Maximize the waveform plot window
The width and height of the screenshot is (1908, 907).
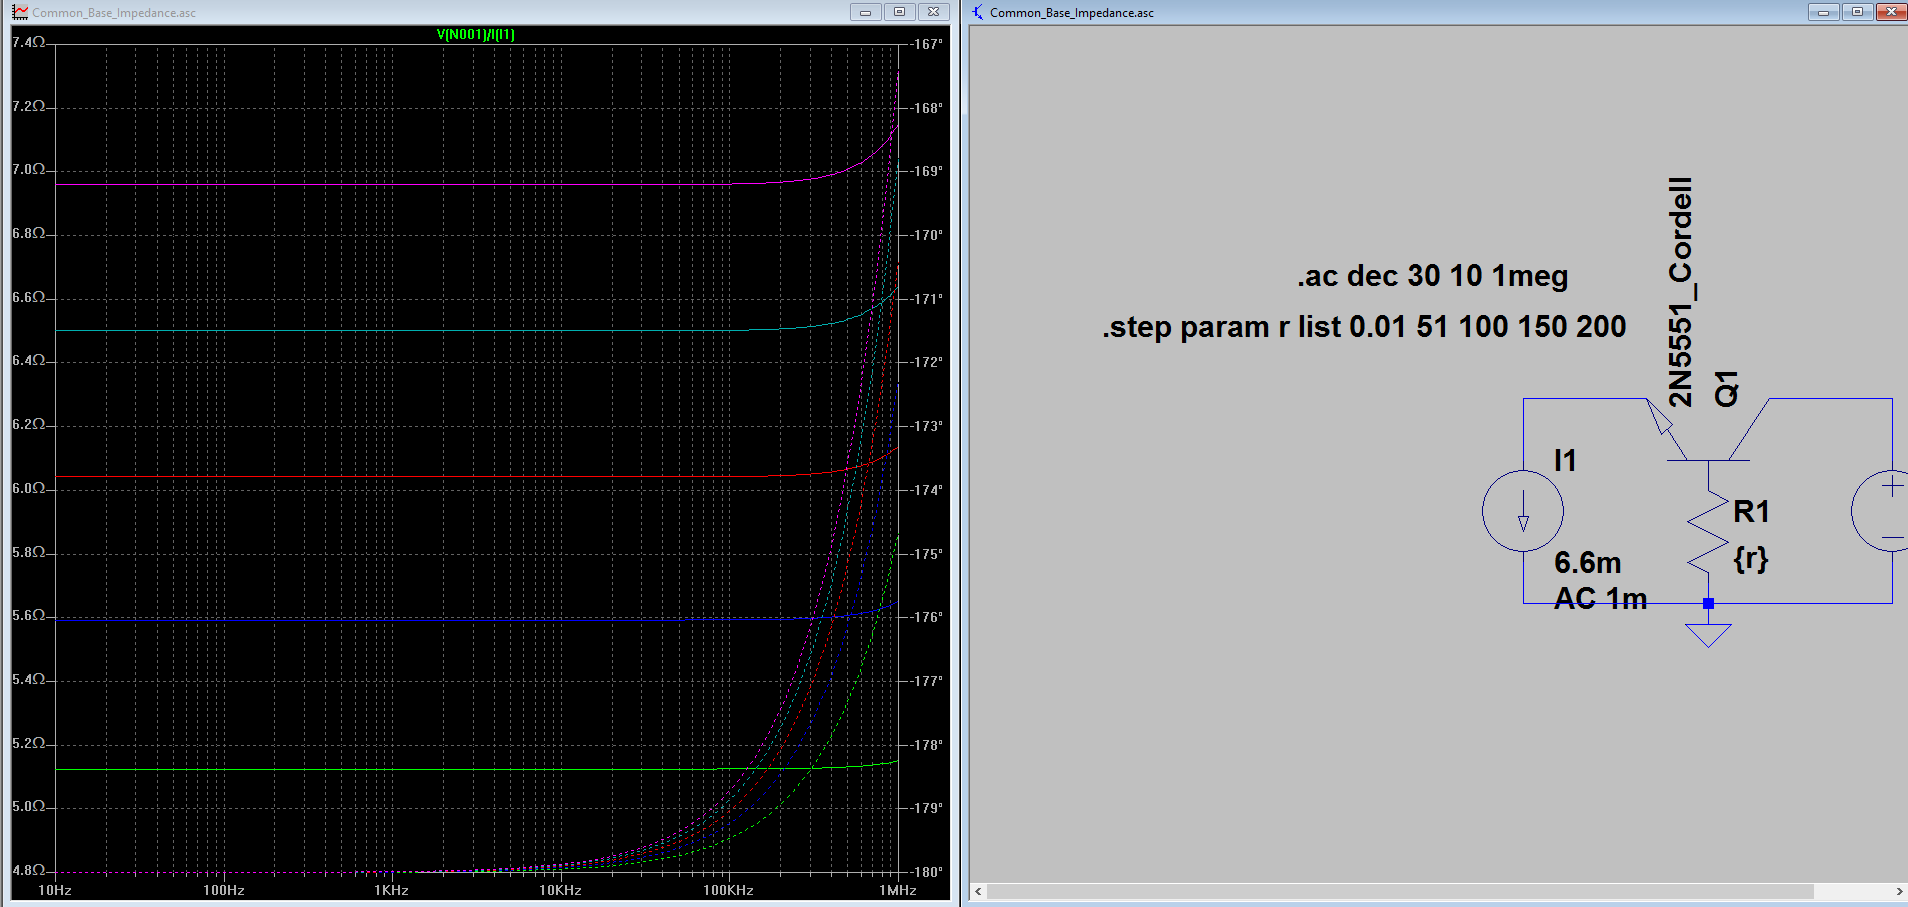(x=899, y=12)
